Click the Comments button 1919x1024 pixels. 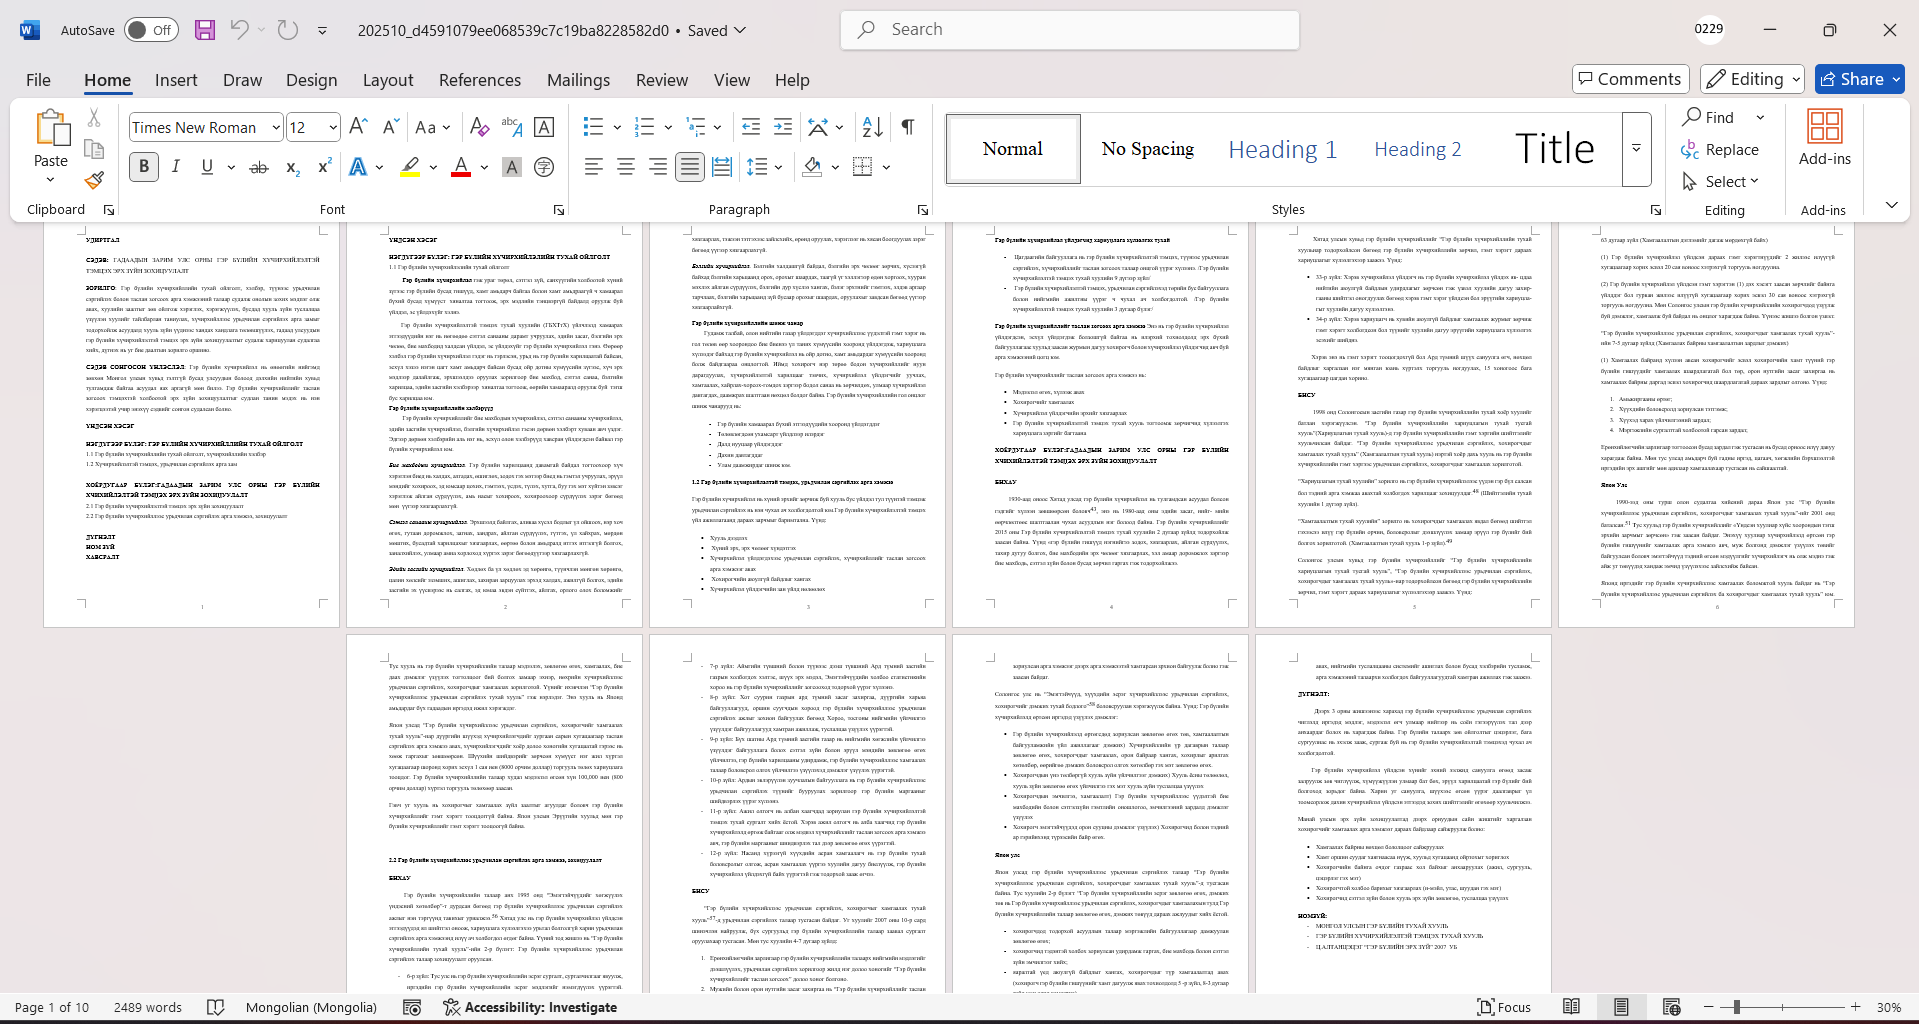(x=1630, y=79)
